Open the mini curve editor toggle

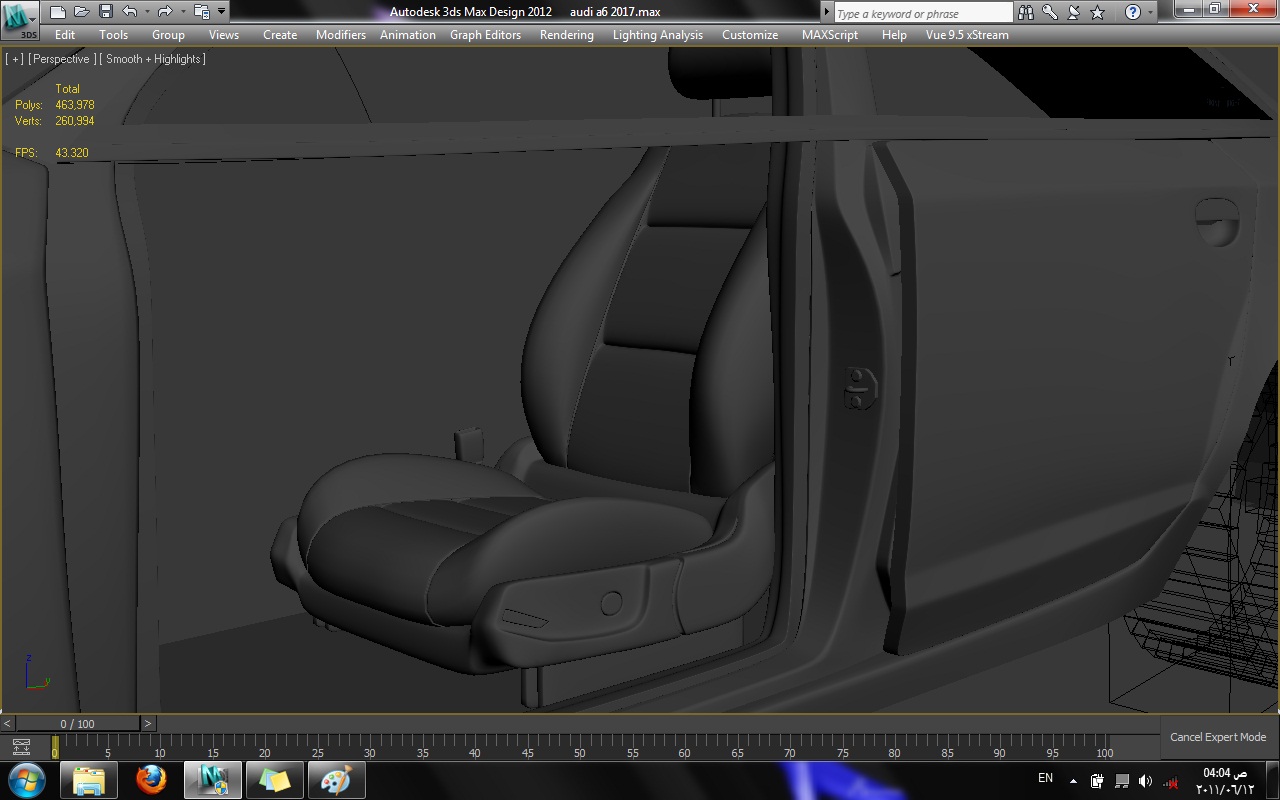coord(20,746)
